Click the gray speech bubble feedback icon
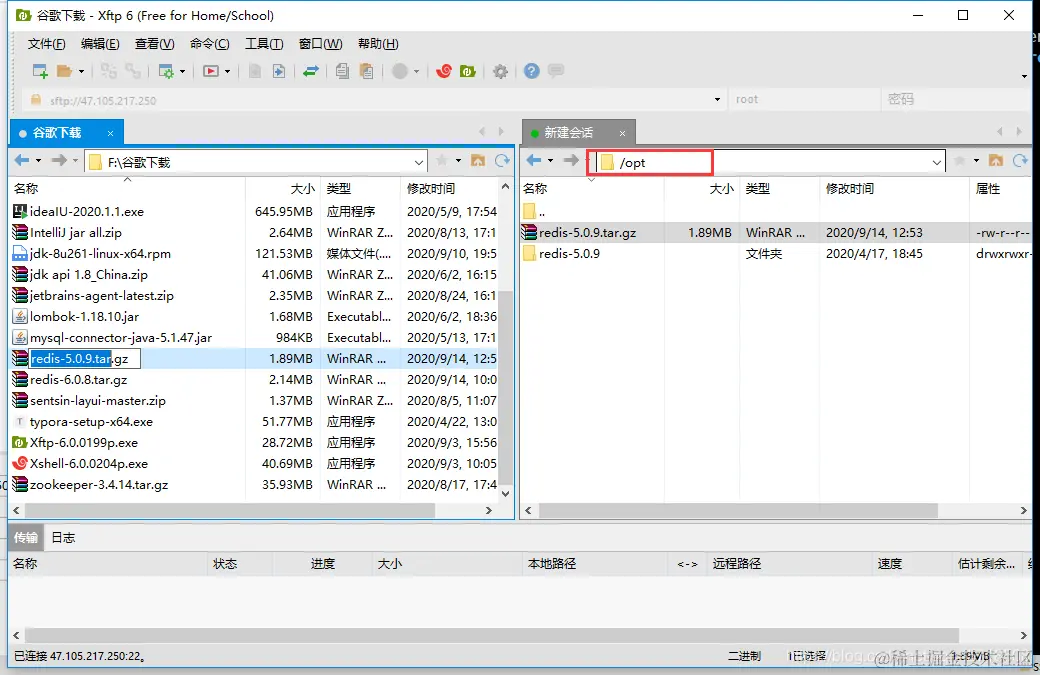 (556, 70)
